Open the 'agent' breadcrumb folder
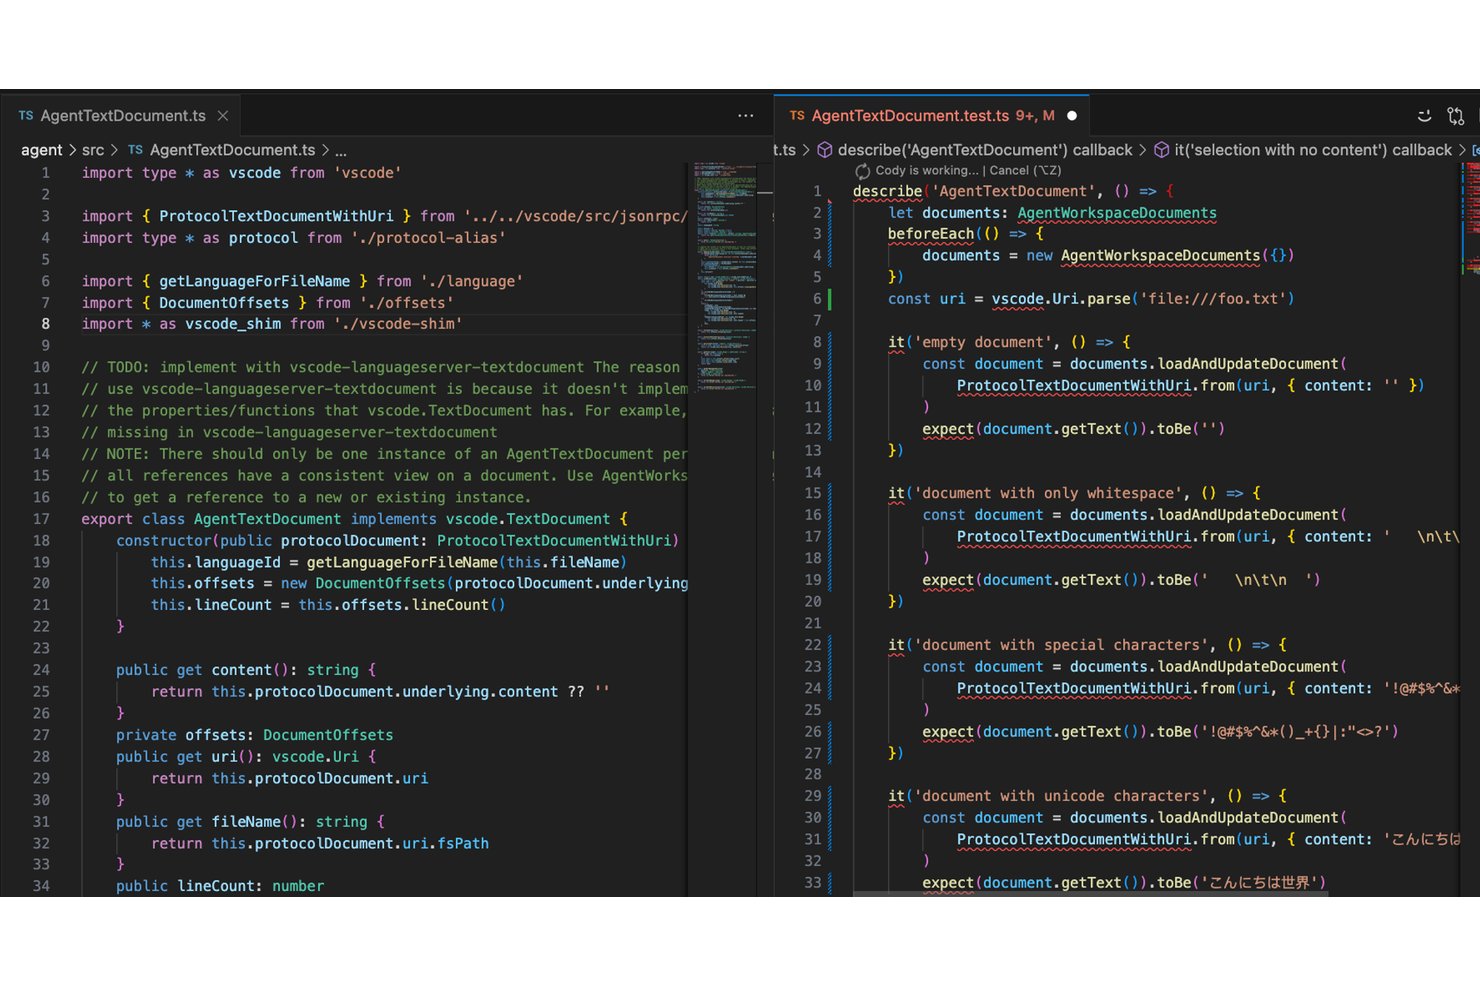Viewport: 1480px width, 987px height. click(x=42, y=150)
